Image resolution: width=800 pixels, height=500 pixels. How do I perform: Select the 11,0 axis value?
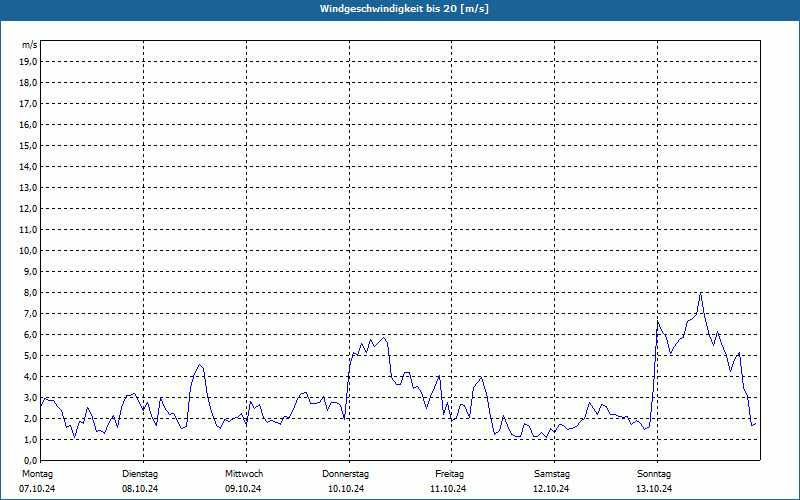pyautogui.click(x=28, y=230)
